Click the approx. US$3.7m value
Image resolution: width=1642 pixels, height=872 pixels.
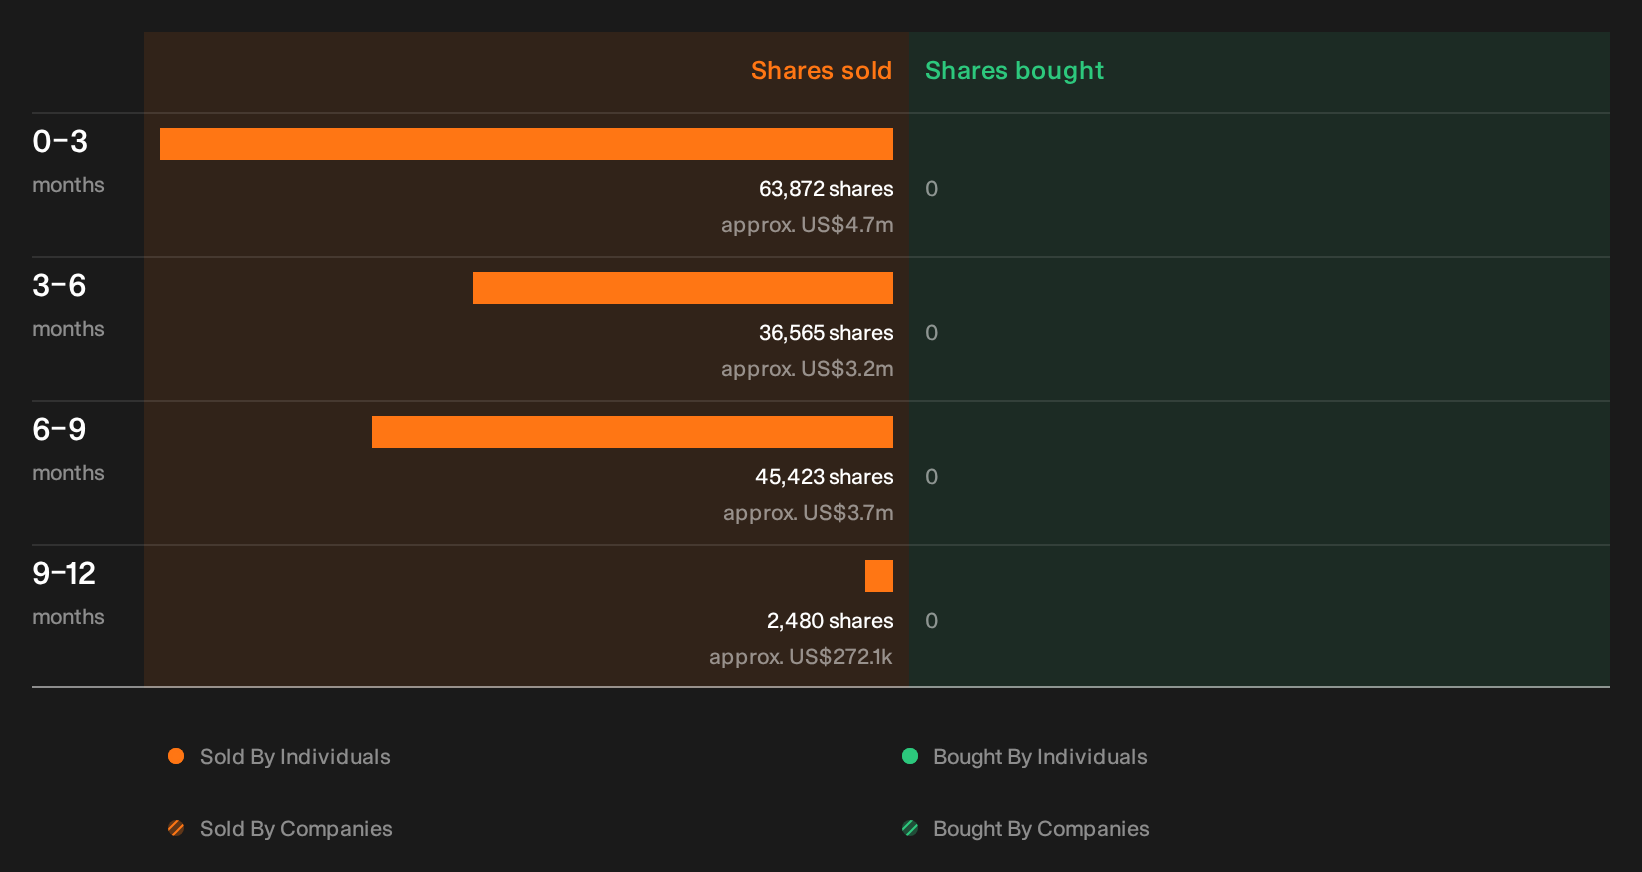(x=808, y=513)
